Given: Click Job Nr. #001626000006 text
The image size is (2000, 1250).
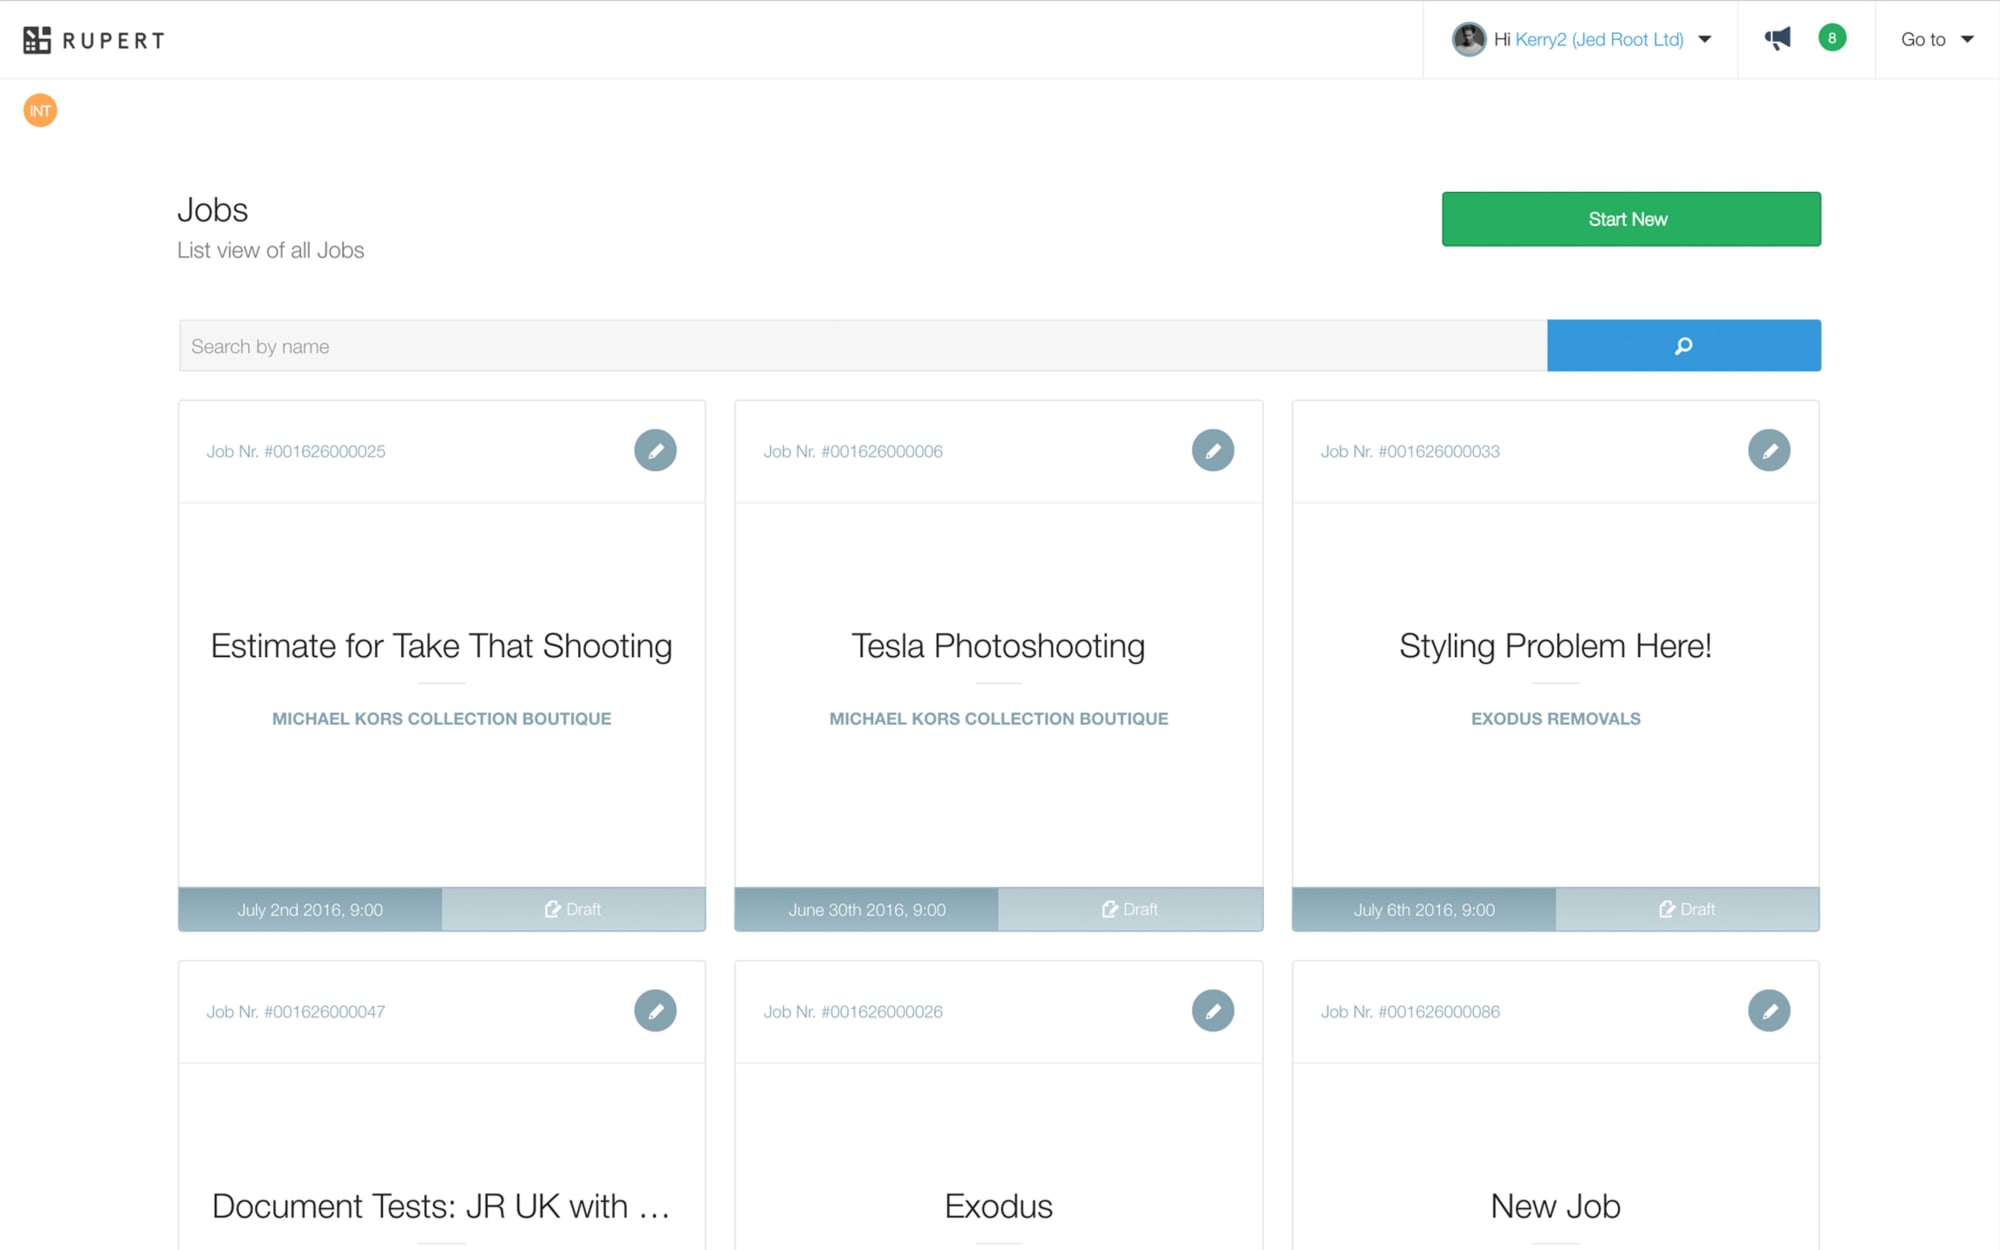Looking at the screenshot, I should 853,451.
